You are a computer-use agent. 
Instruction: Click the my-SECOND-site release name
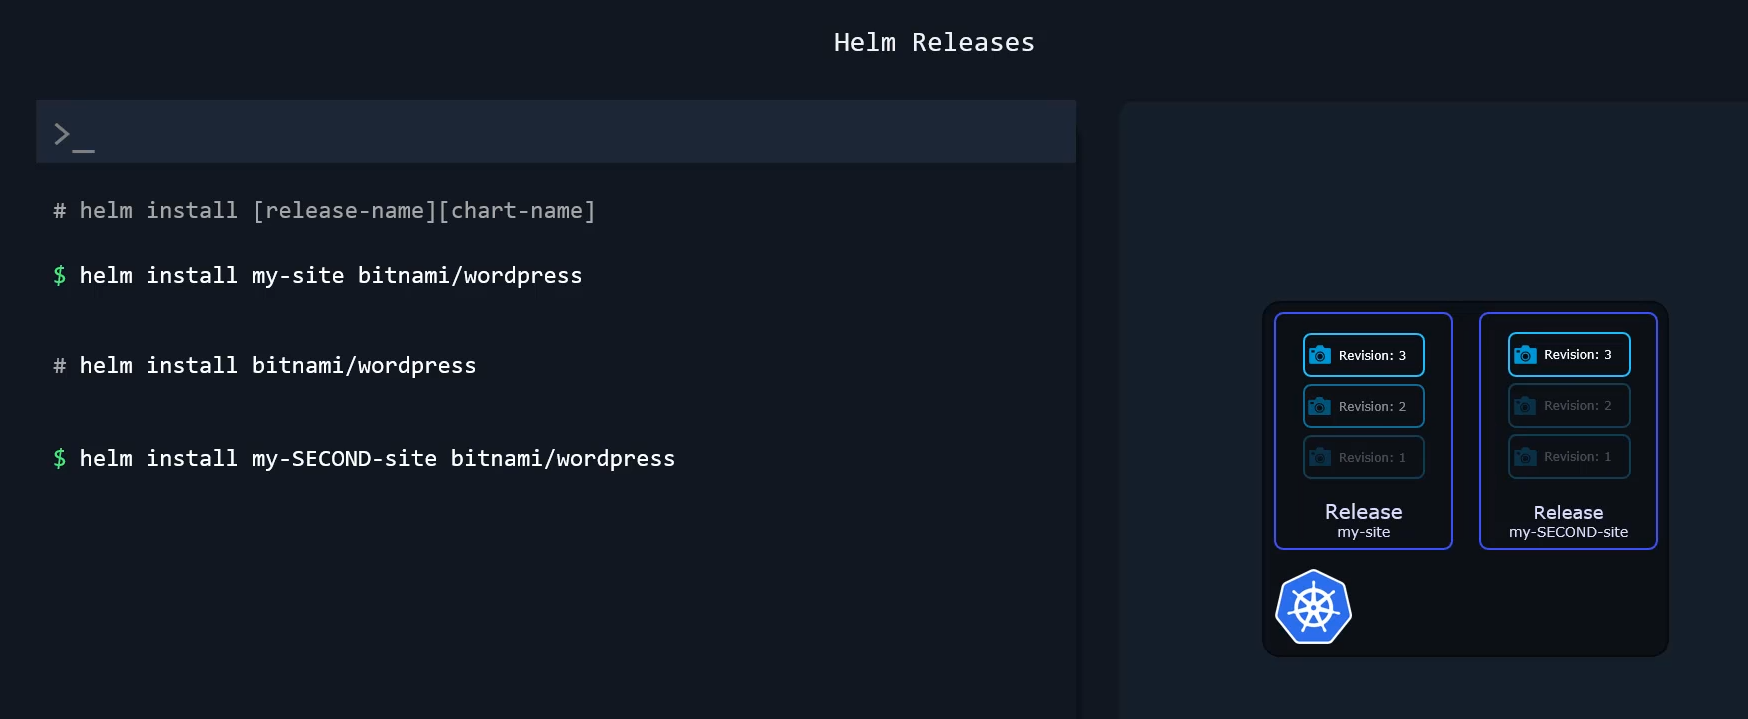tap(1568, 532)
